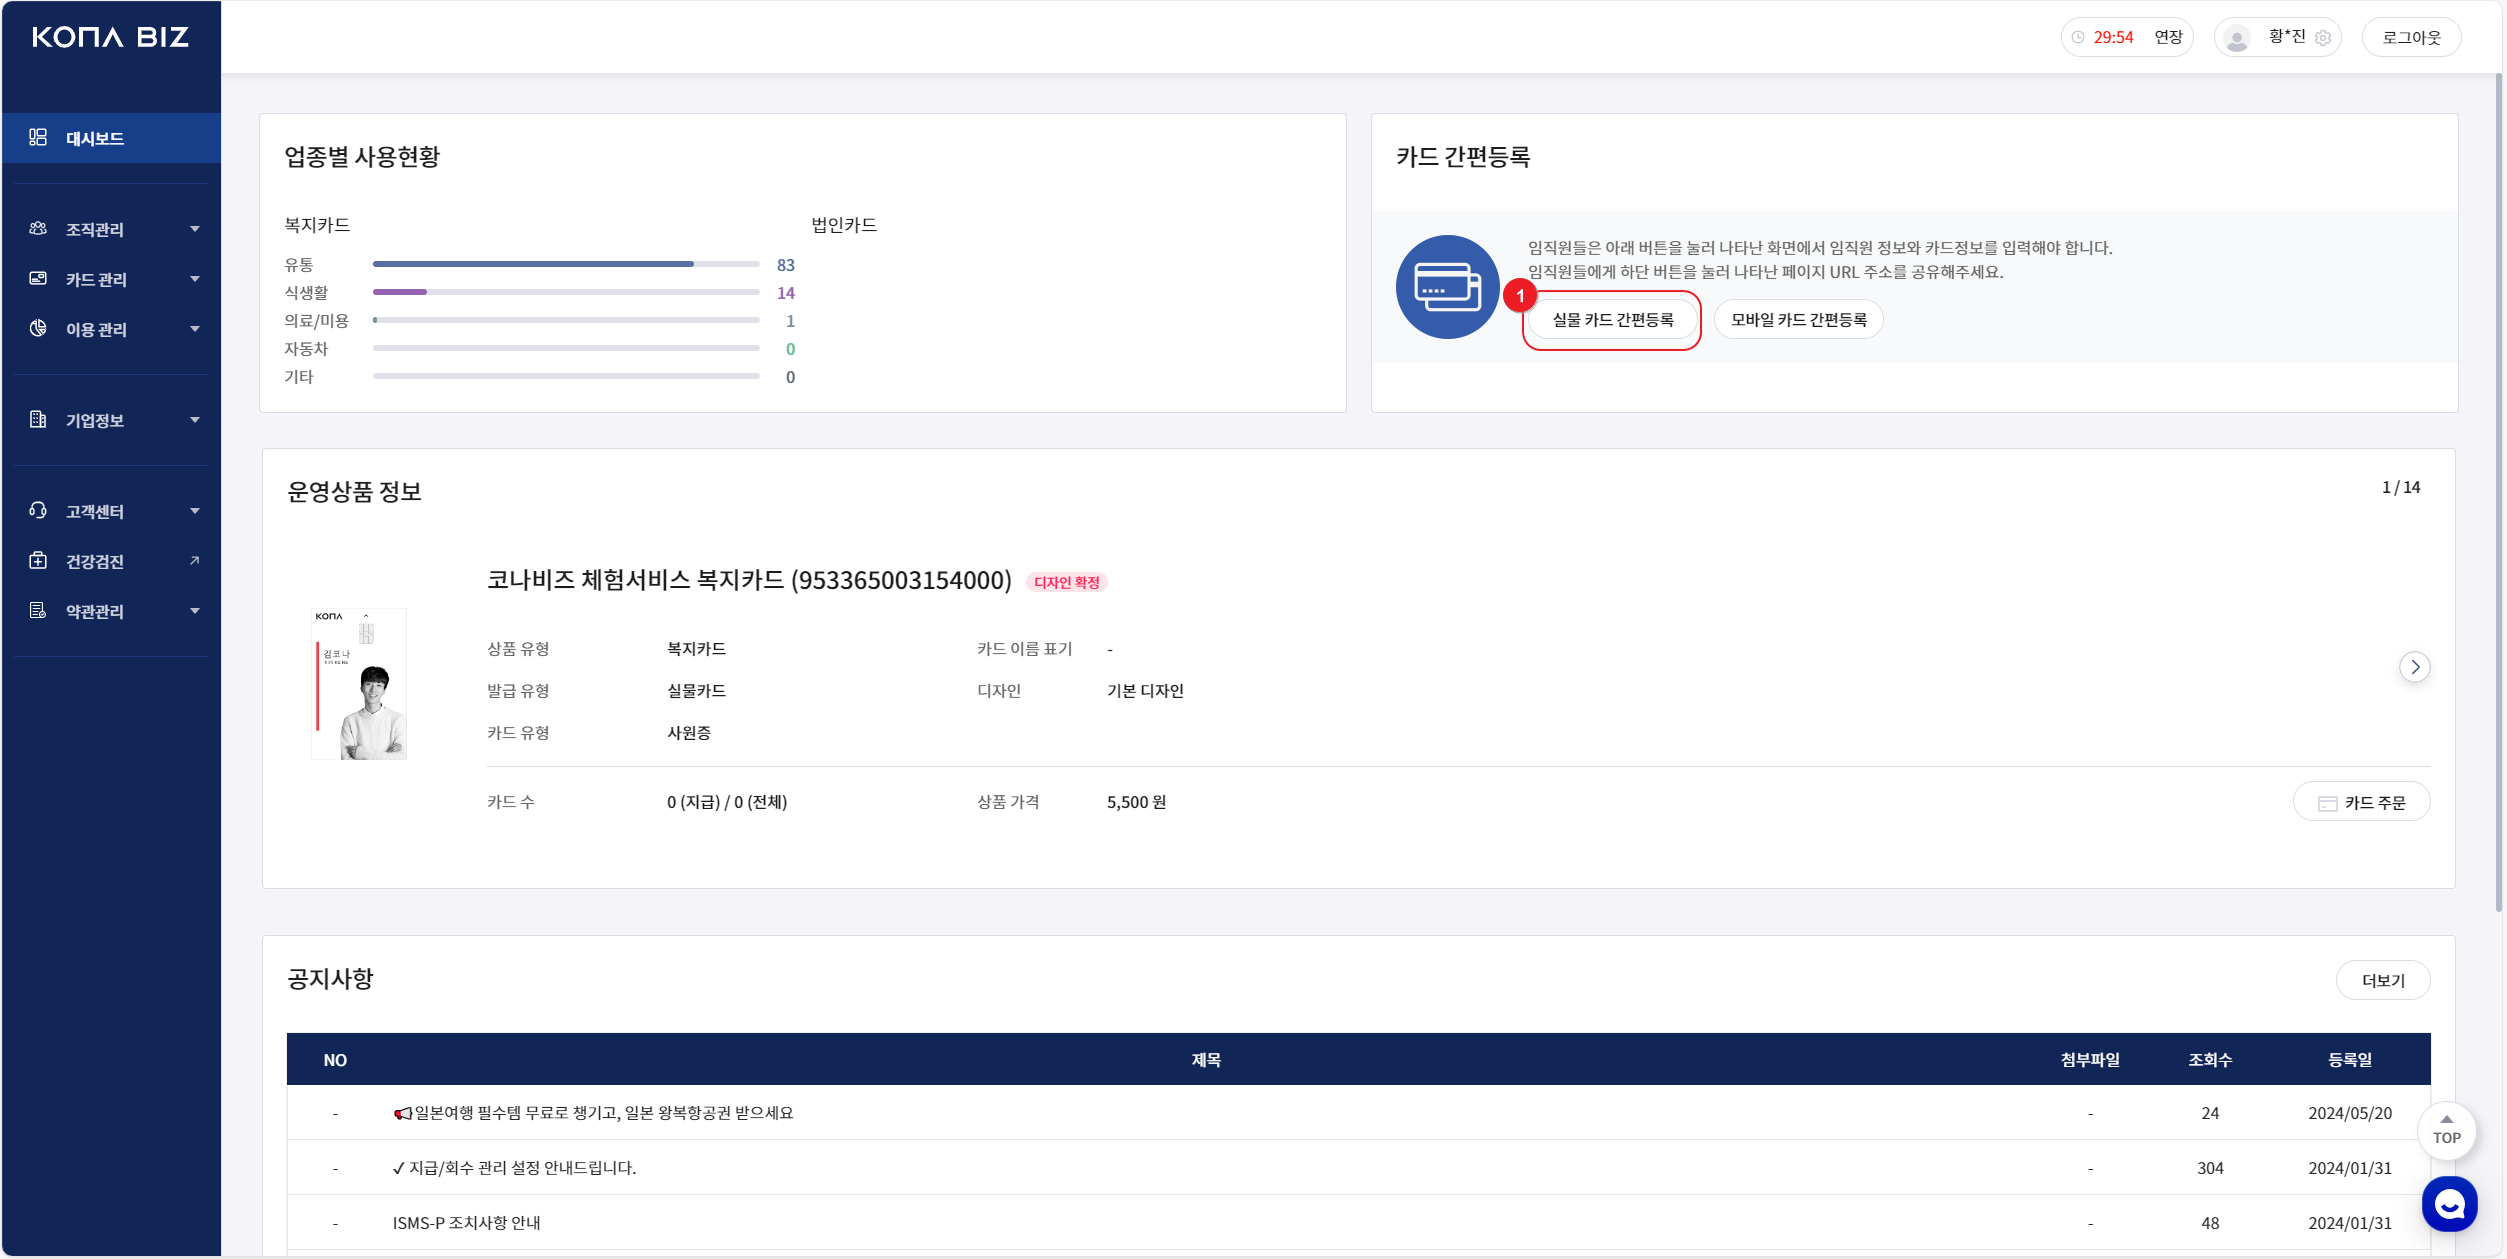Click the session timer clock icon
Image resolution: width=2507 pixels, height=1259 pixels.
[x=2078, y=38]
